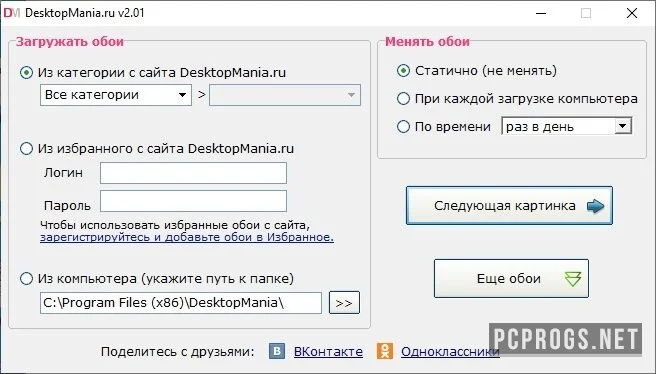
Task: Open the empty subcategory dropdown
Action: tap(285, 95)
